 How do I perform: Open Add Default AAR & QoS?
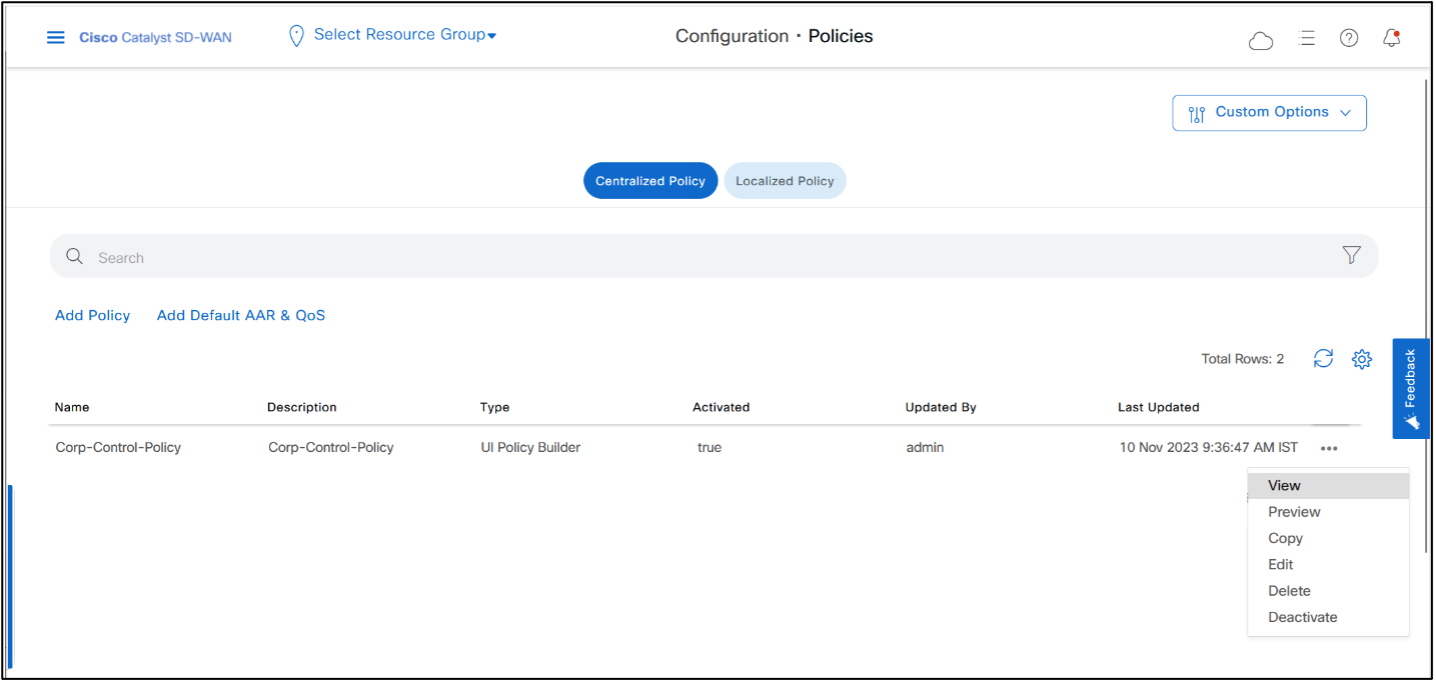click(240, 315)
